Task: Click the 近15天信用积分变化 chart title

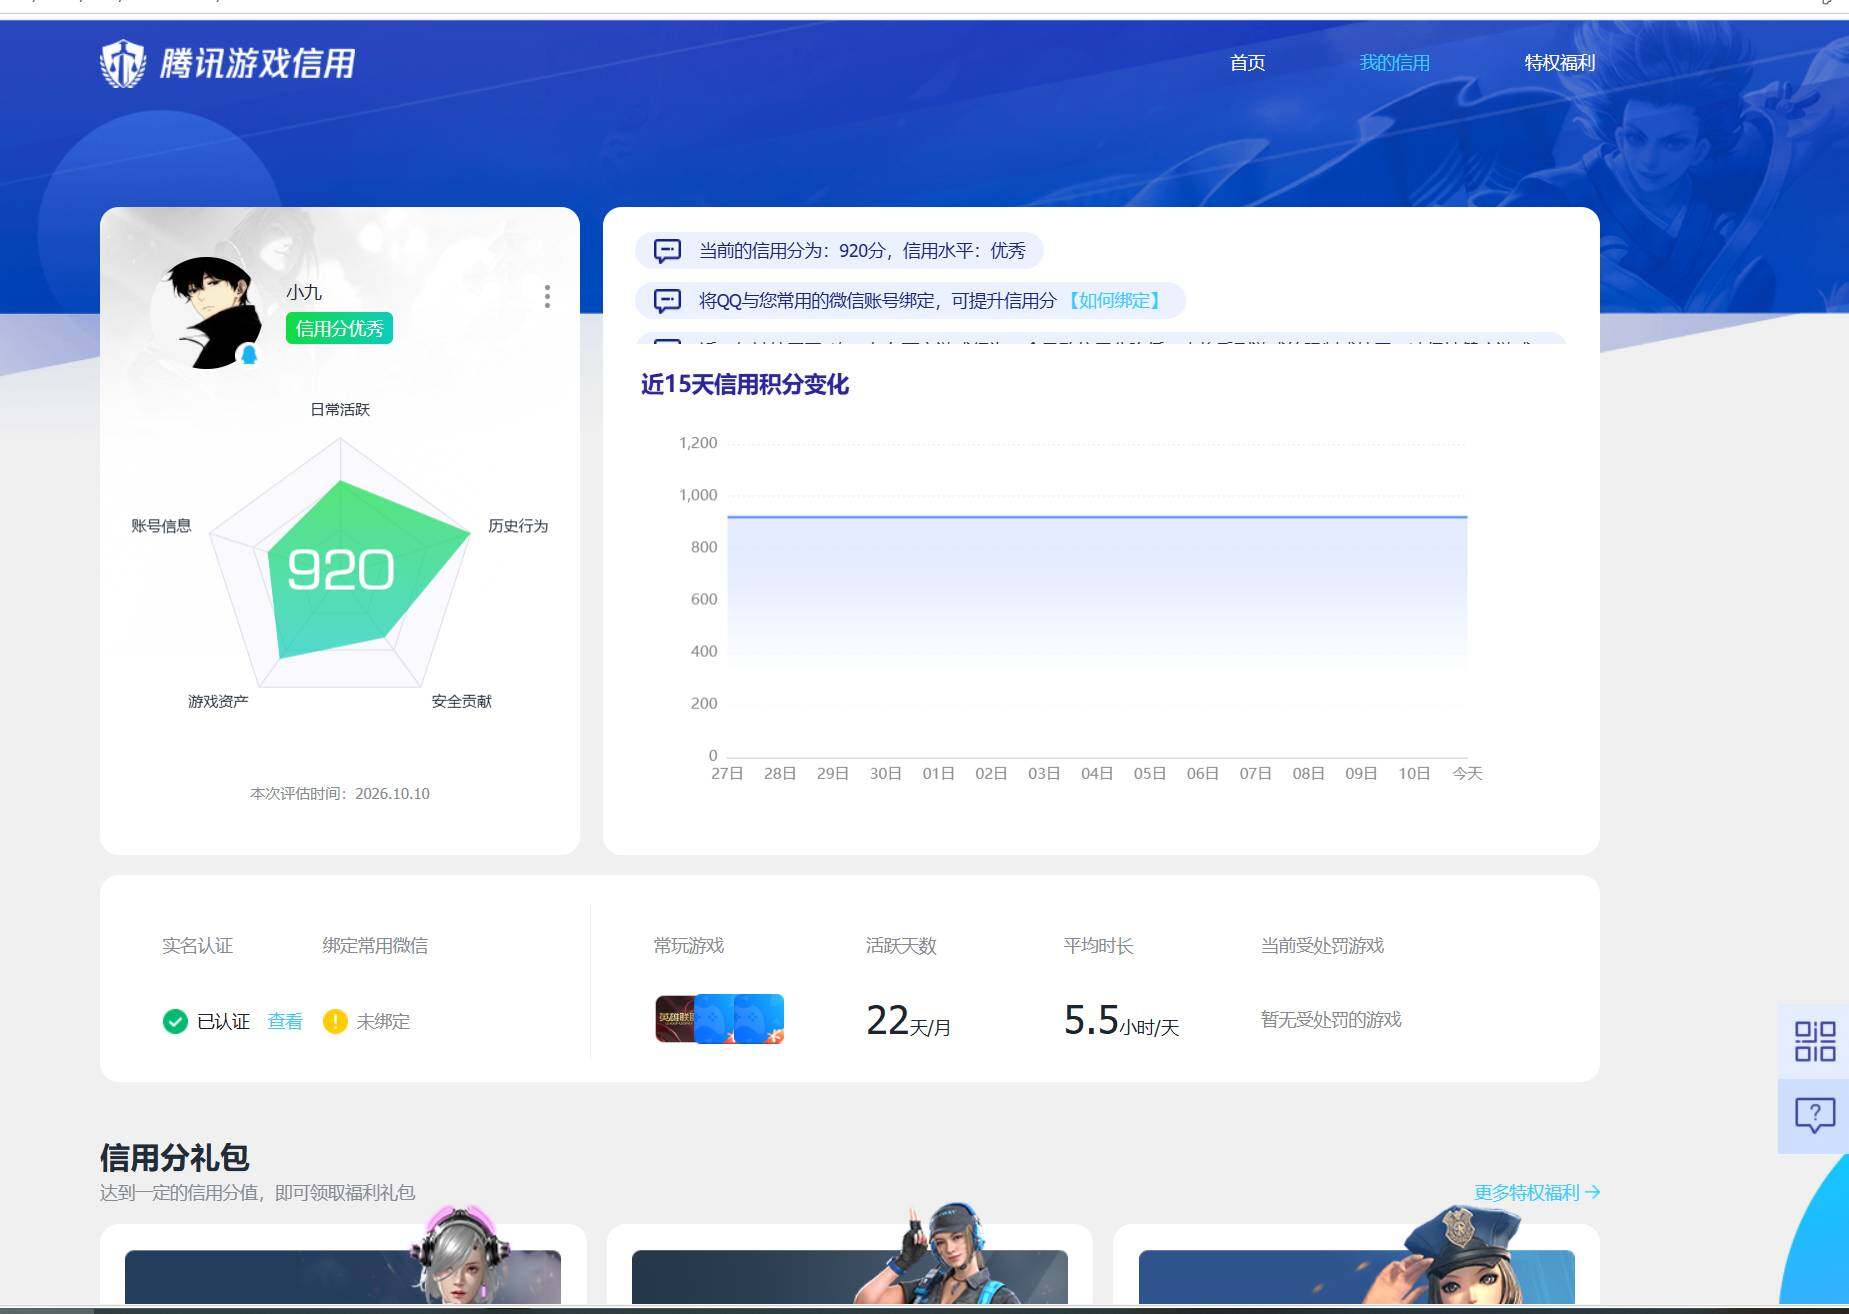Action: pyautogui.click(x=745, y=385)
